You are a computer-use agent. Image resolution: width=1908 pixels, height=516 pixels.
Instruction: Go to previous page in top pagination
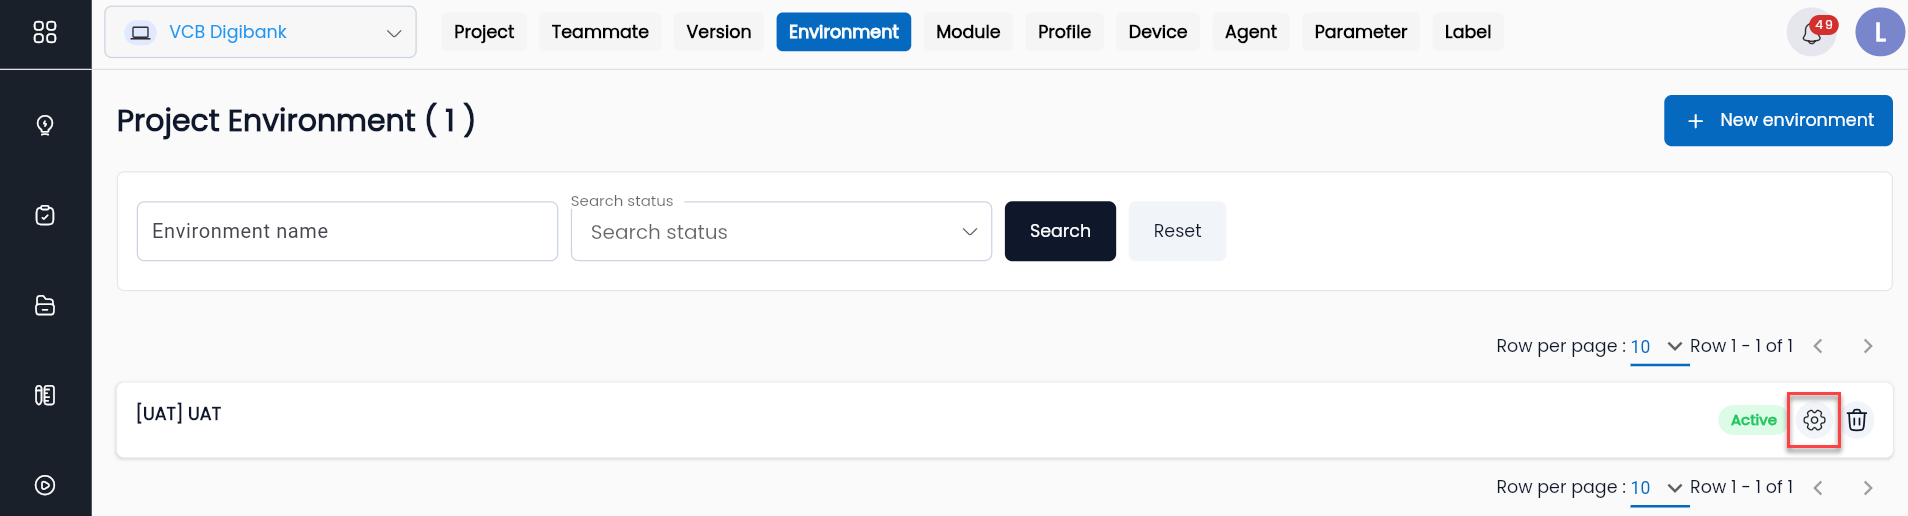point(1818,346)
